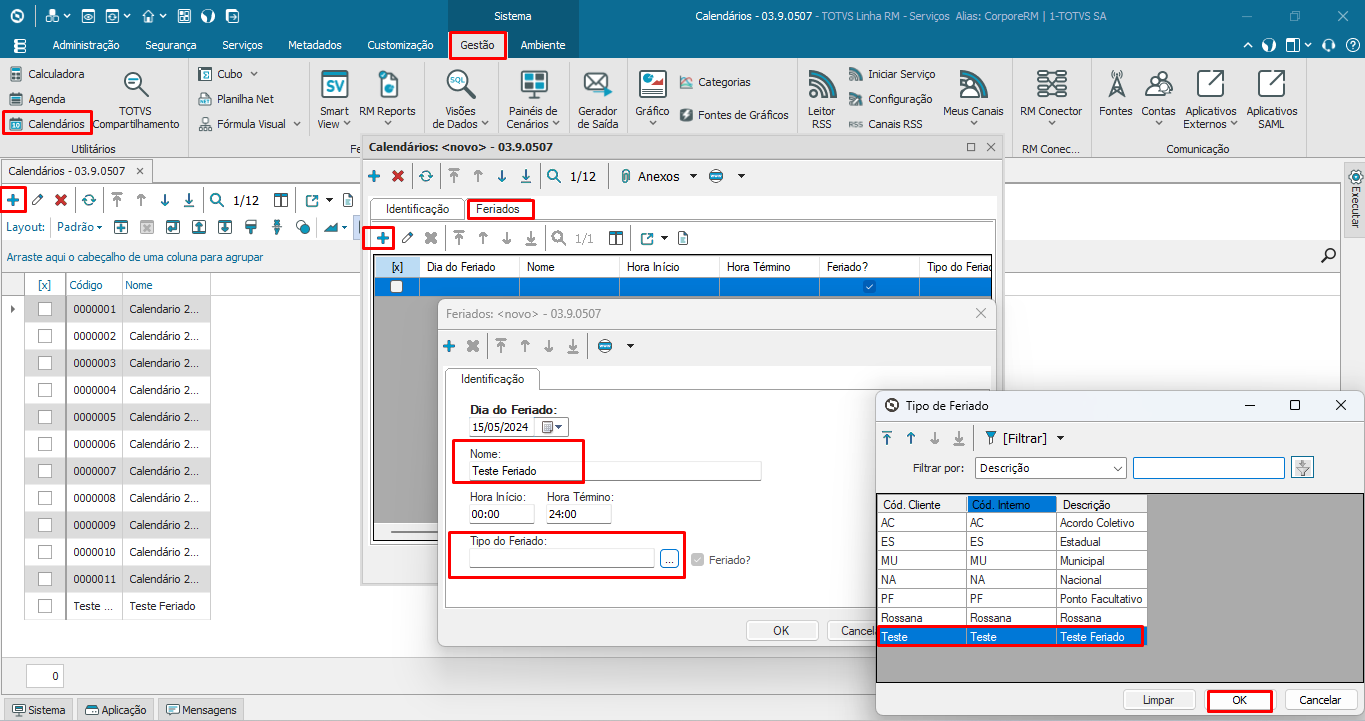
Task: Tick the checkbox for row 0000007
Action: click(45, 471)
